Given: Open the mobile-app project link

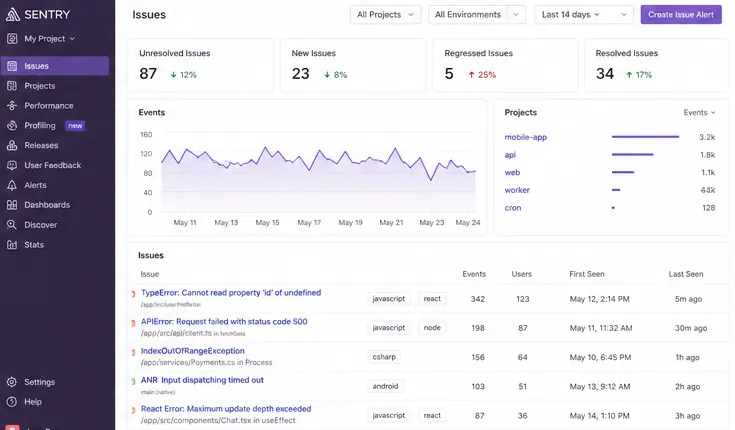Looking at the screenshot, I should [525, 137].
